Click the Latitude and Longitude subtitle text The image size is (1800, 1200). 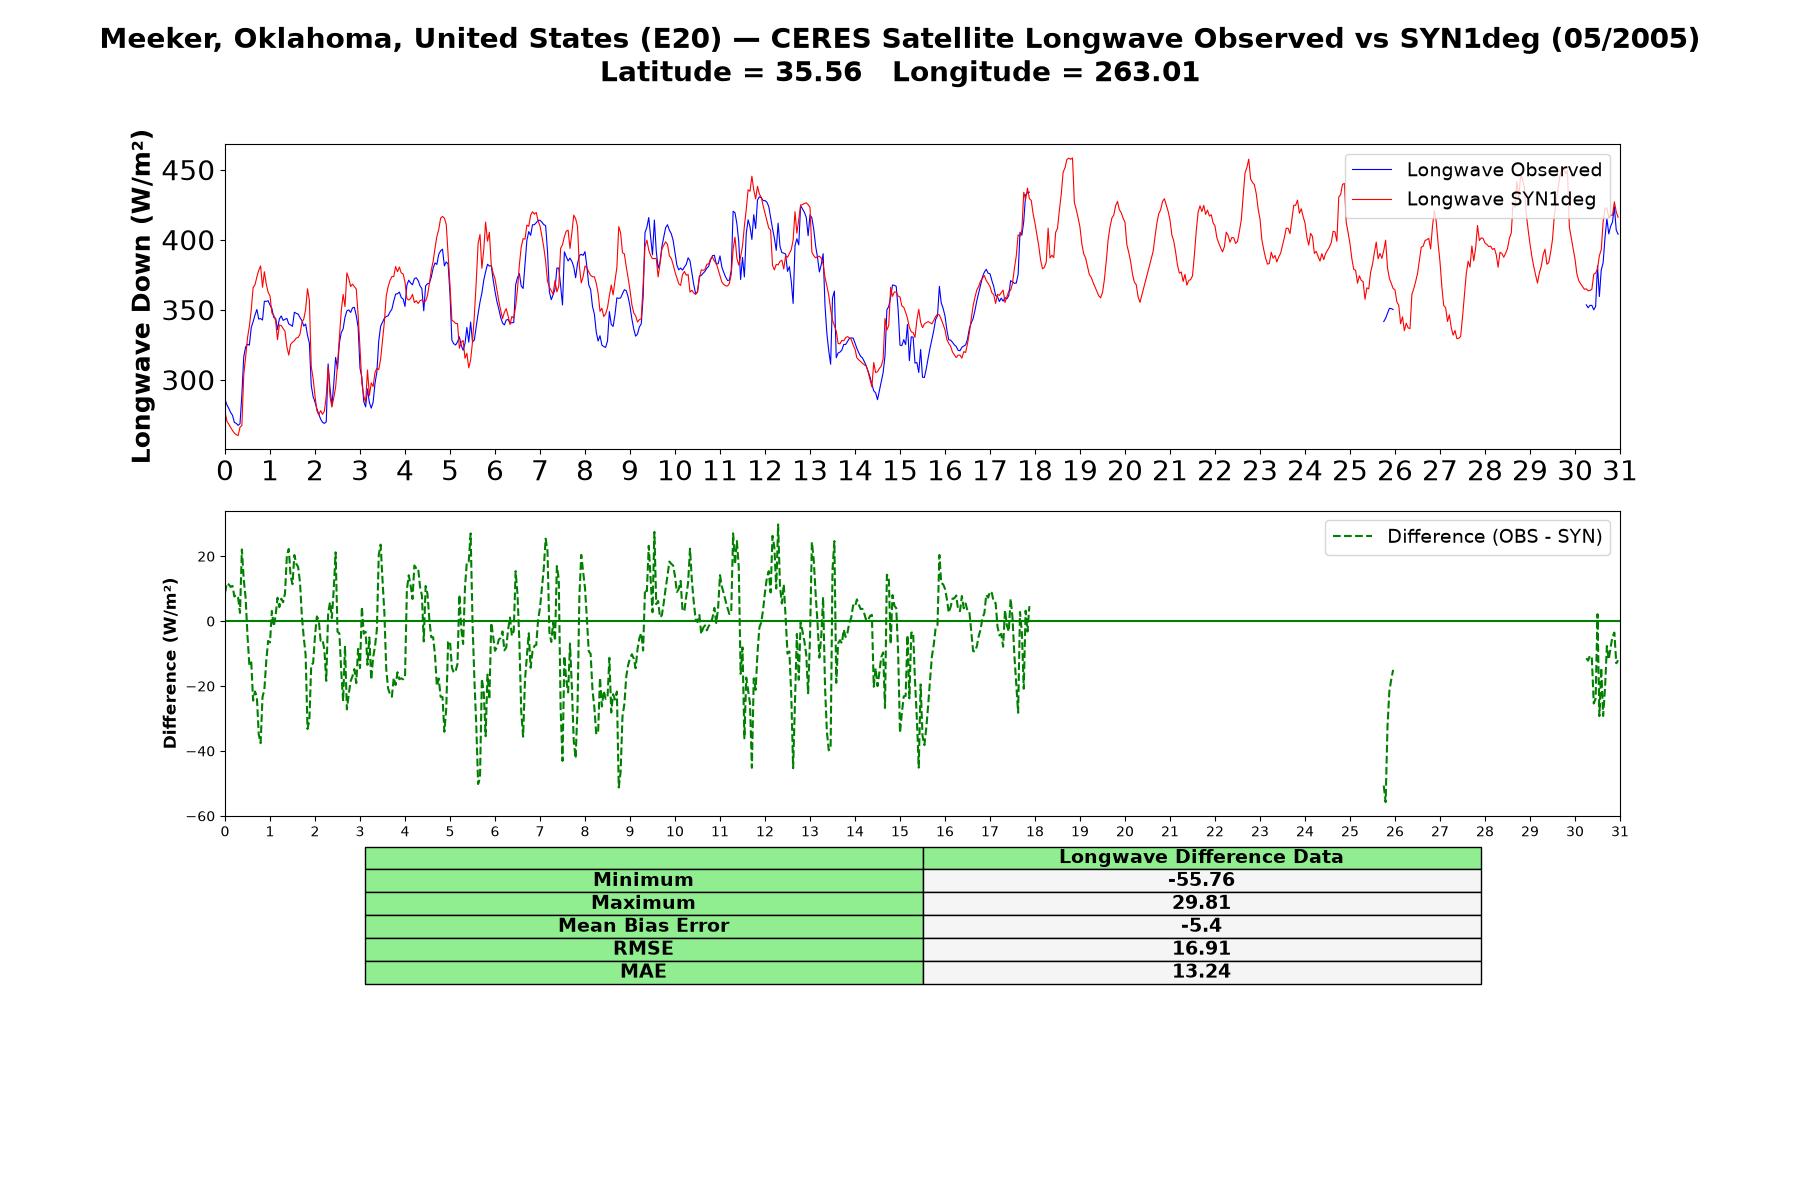pos(899,72)
